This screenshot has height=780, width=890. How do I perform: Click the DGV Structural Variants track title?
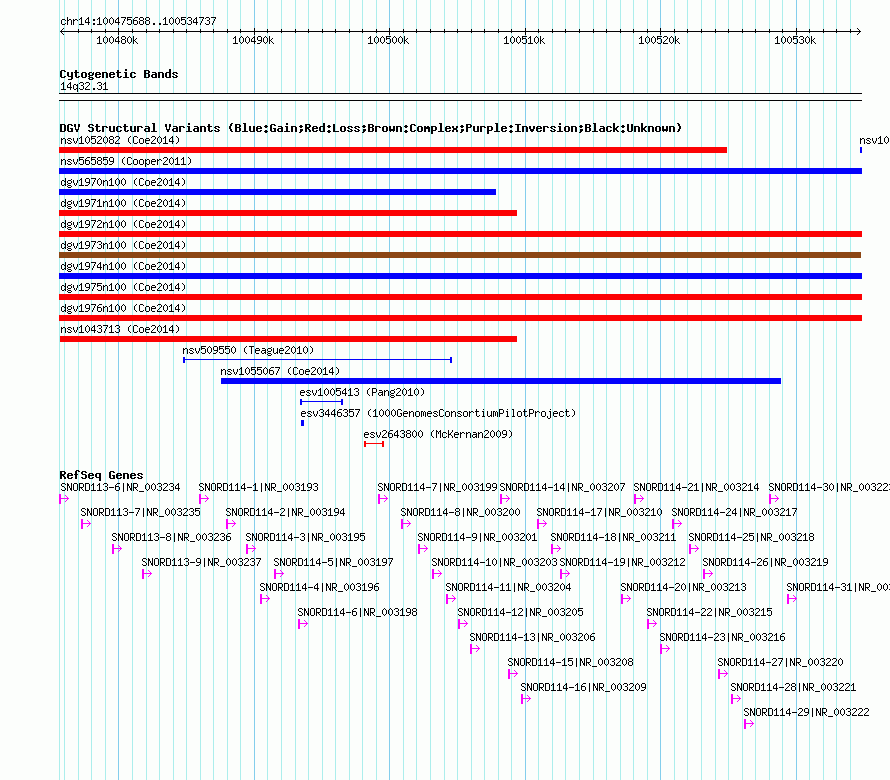click(x=371, y=128)
